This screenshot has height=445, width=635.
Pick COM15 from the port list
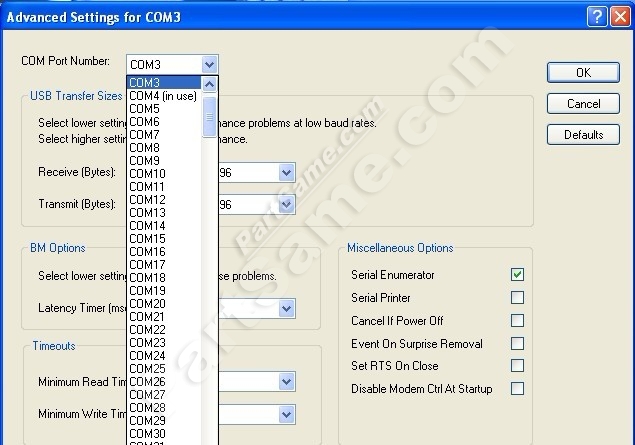(x=164, y=238)
